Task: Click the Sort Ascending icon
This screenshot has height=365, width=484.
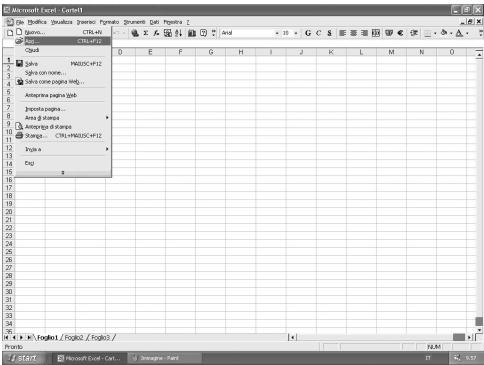Action: point(179,33)
